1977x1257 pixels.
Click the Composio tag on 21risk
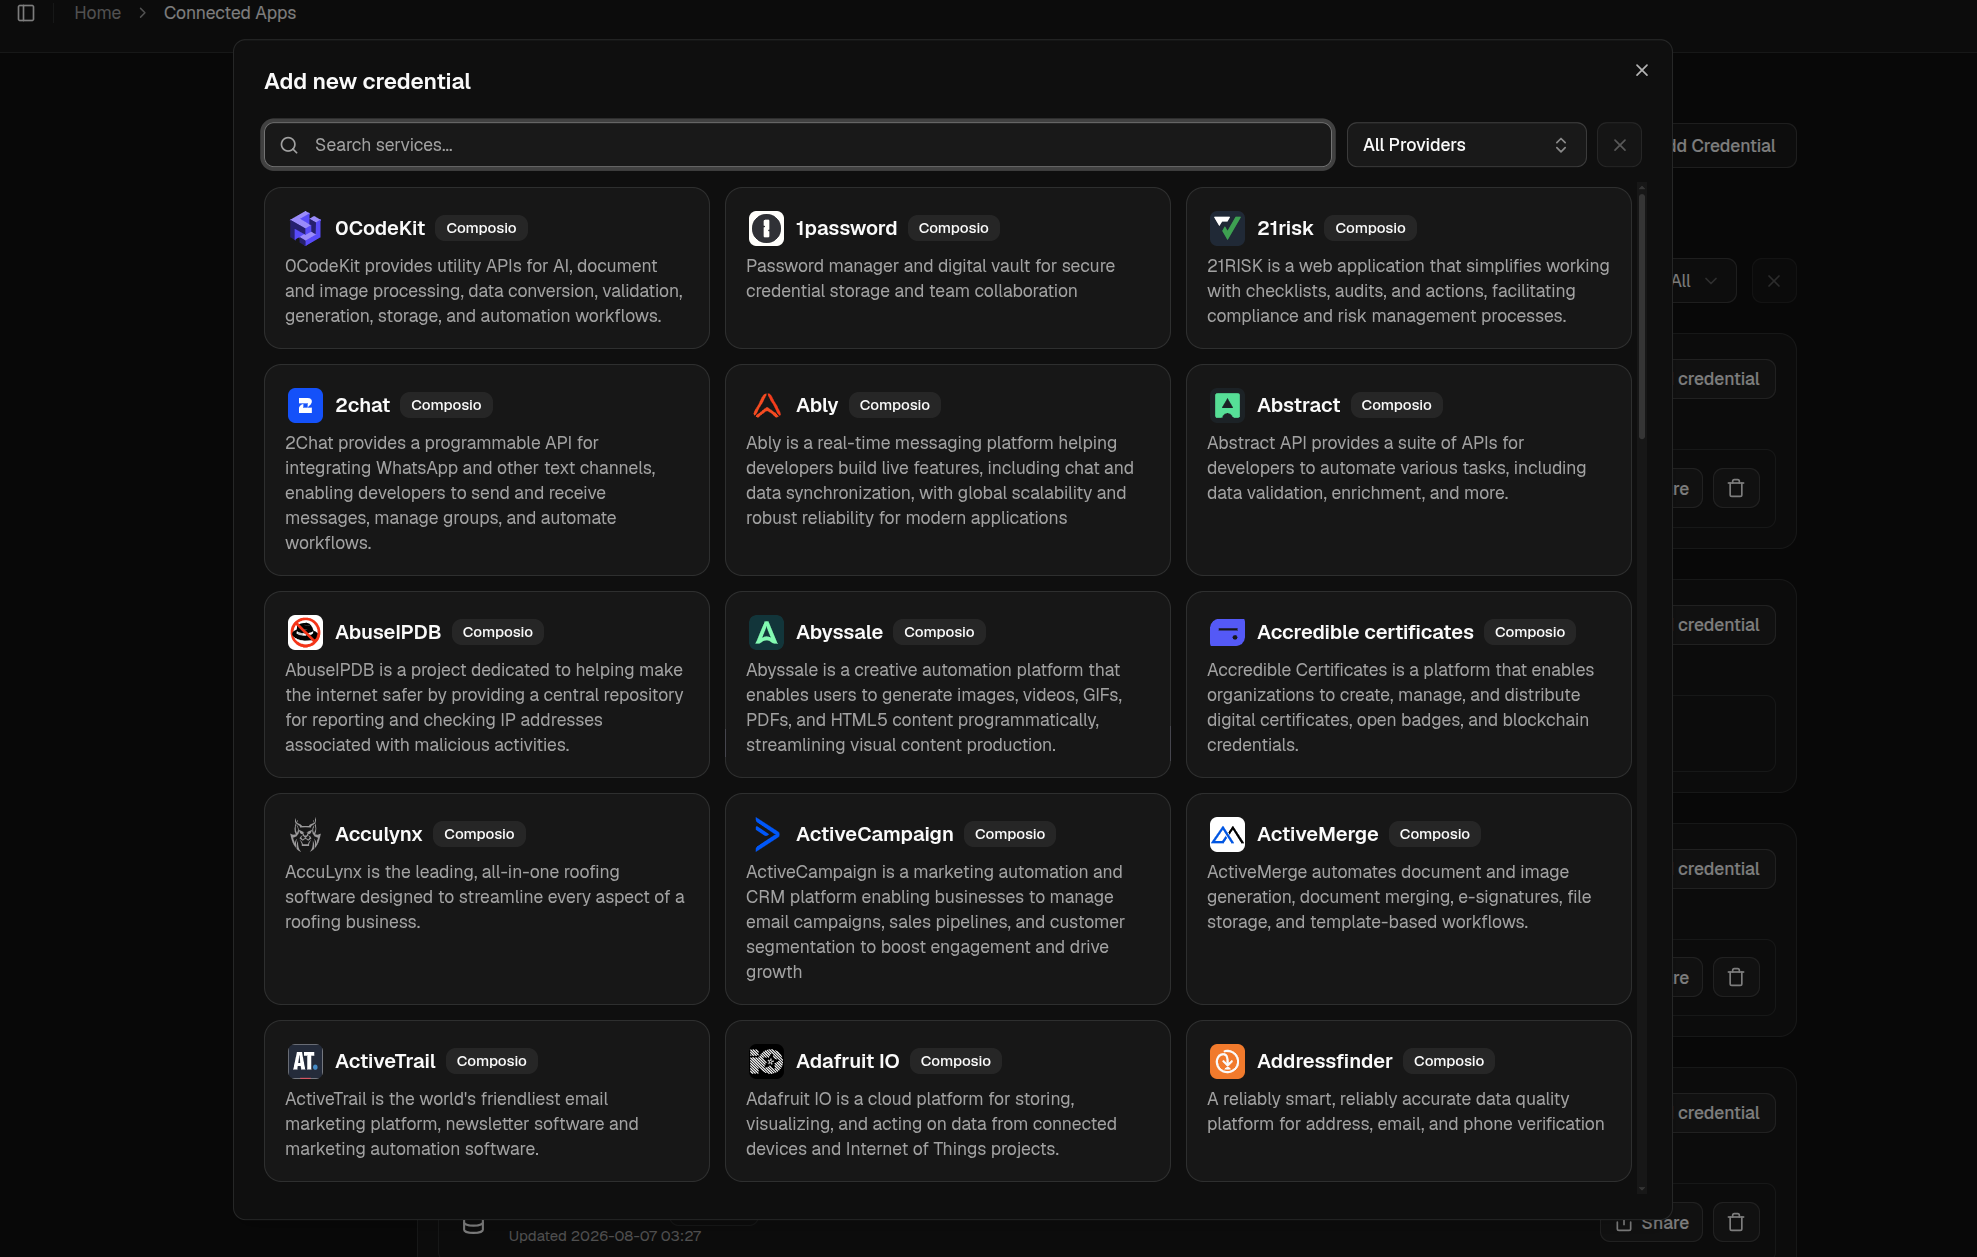[x=1370, y=228]
